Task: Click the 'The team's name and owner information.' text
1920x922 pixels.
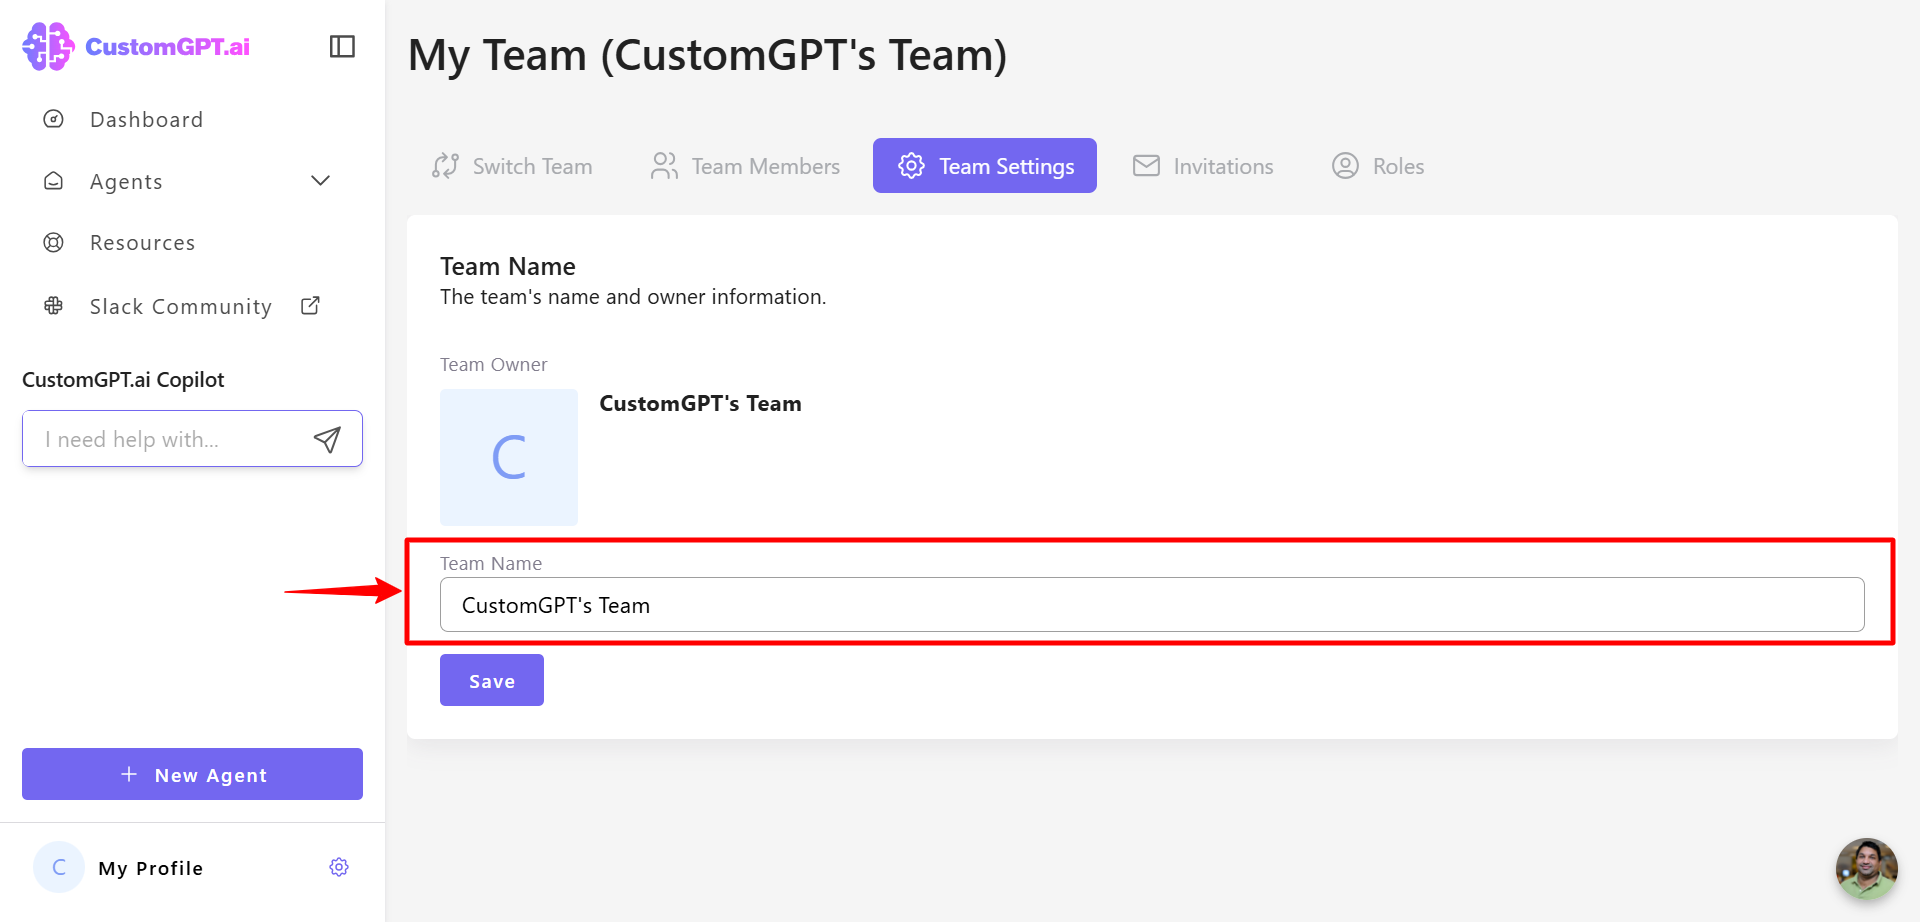Action: 633,297
